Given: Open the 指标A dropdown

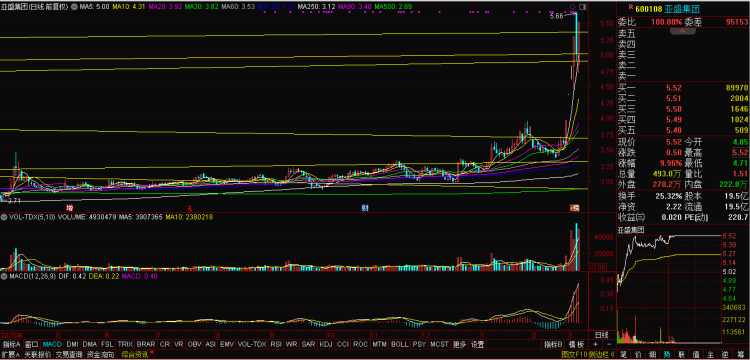Looking at the screenshot, I should pos(11,344).
